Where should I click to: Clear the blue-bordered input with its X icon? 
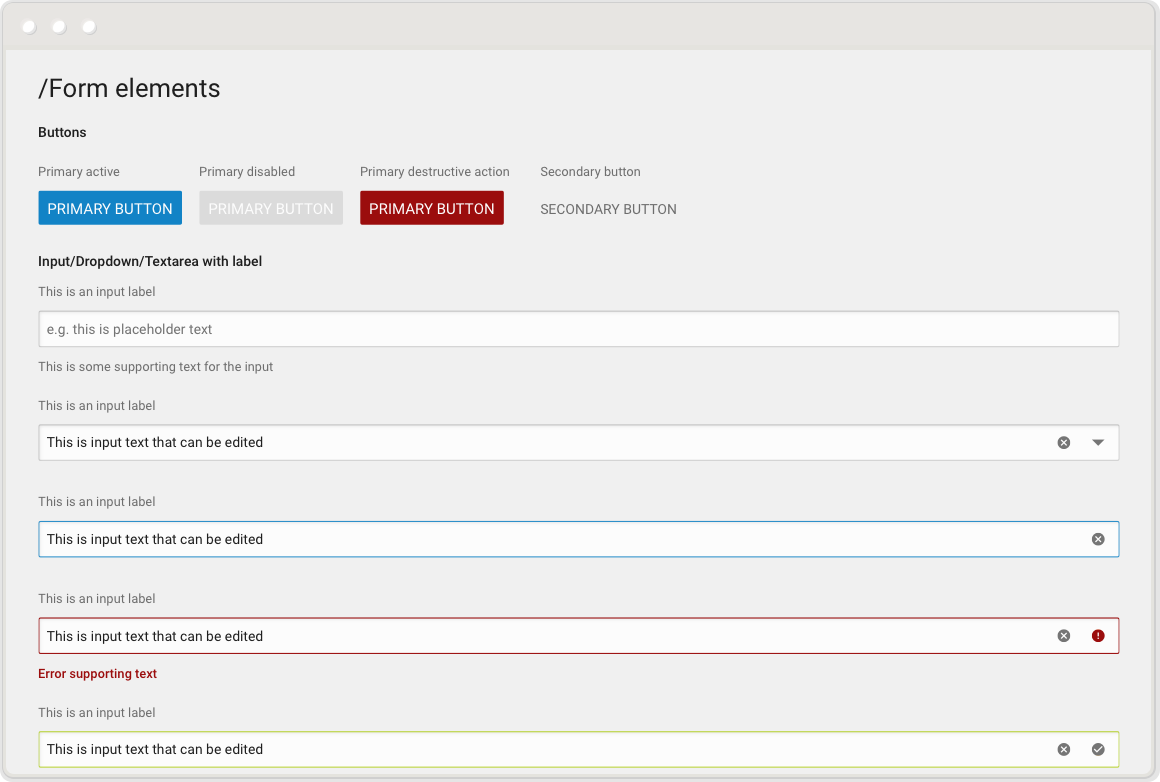point(1098,539)
